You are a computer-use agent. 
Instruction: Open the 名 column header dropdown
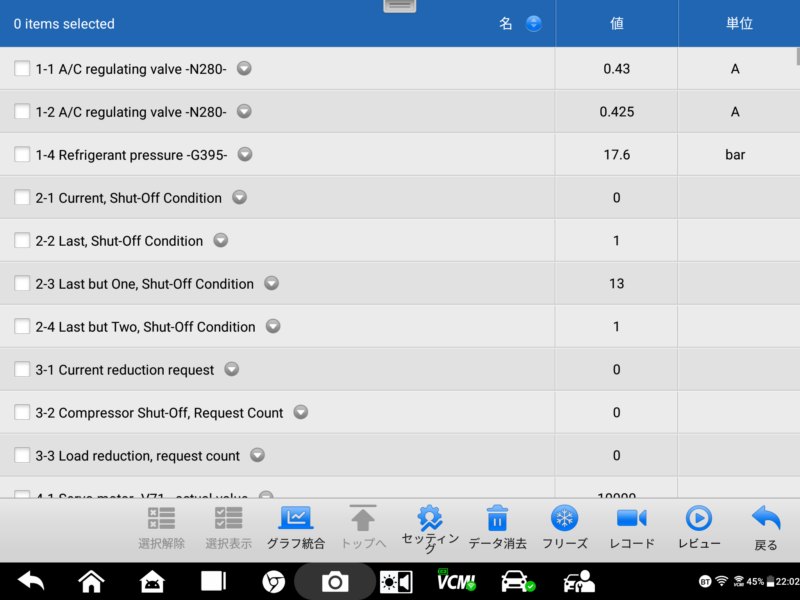click(x=534, y=23)
